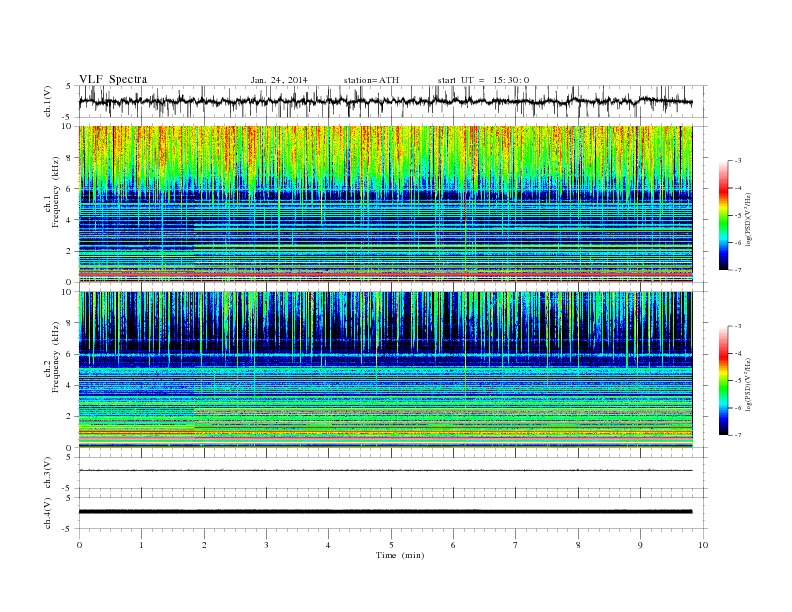
Task: Click time axis tick label "10" at bottom right
Action: click(703, 545)
